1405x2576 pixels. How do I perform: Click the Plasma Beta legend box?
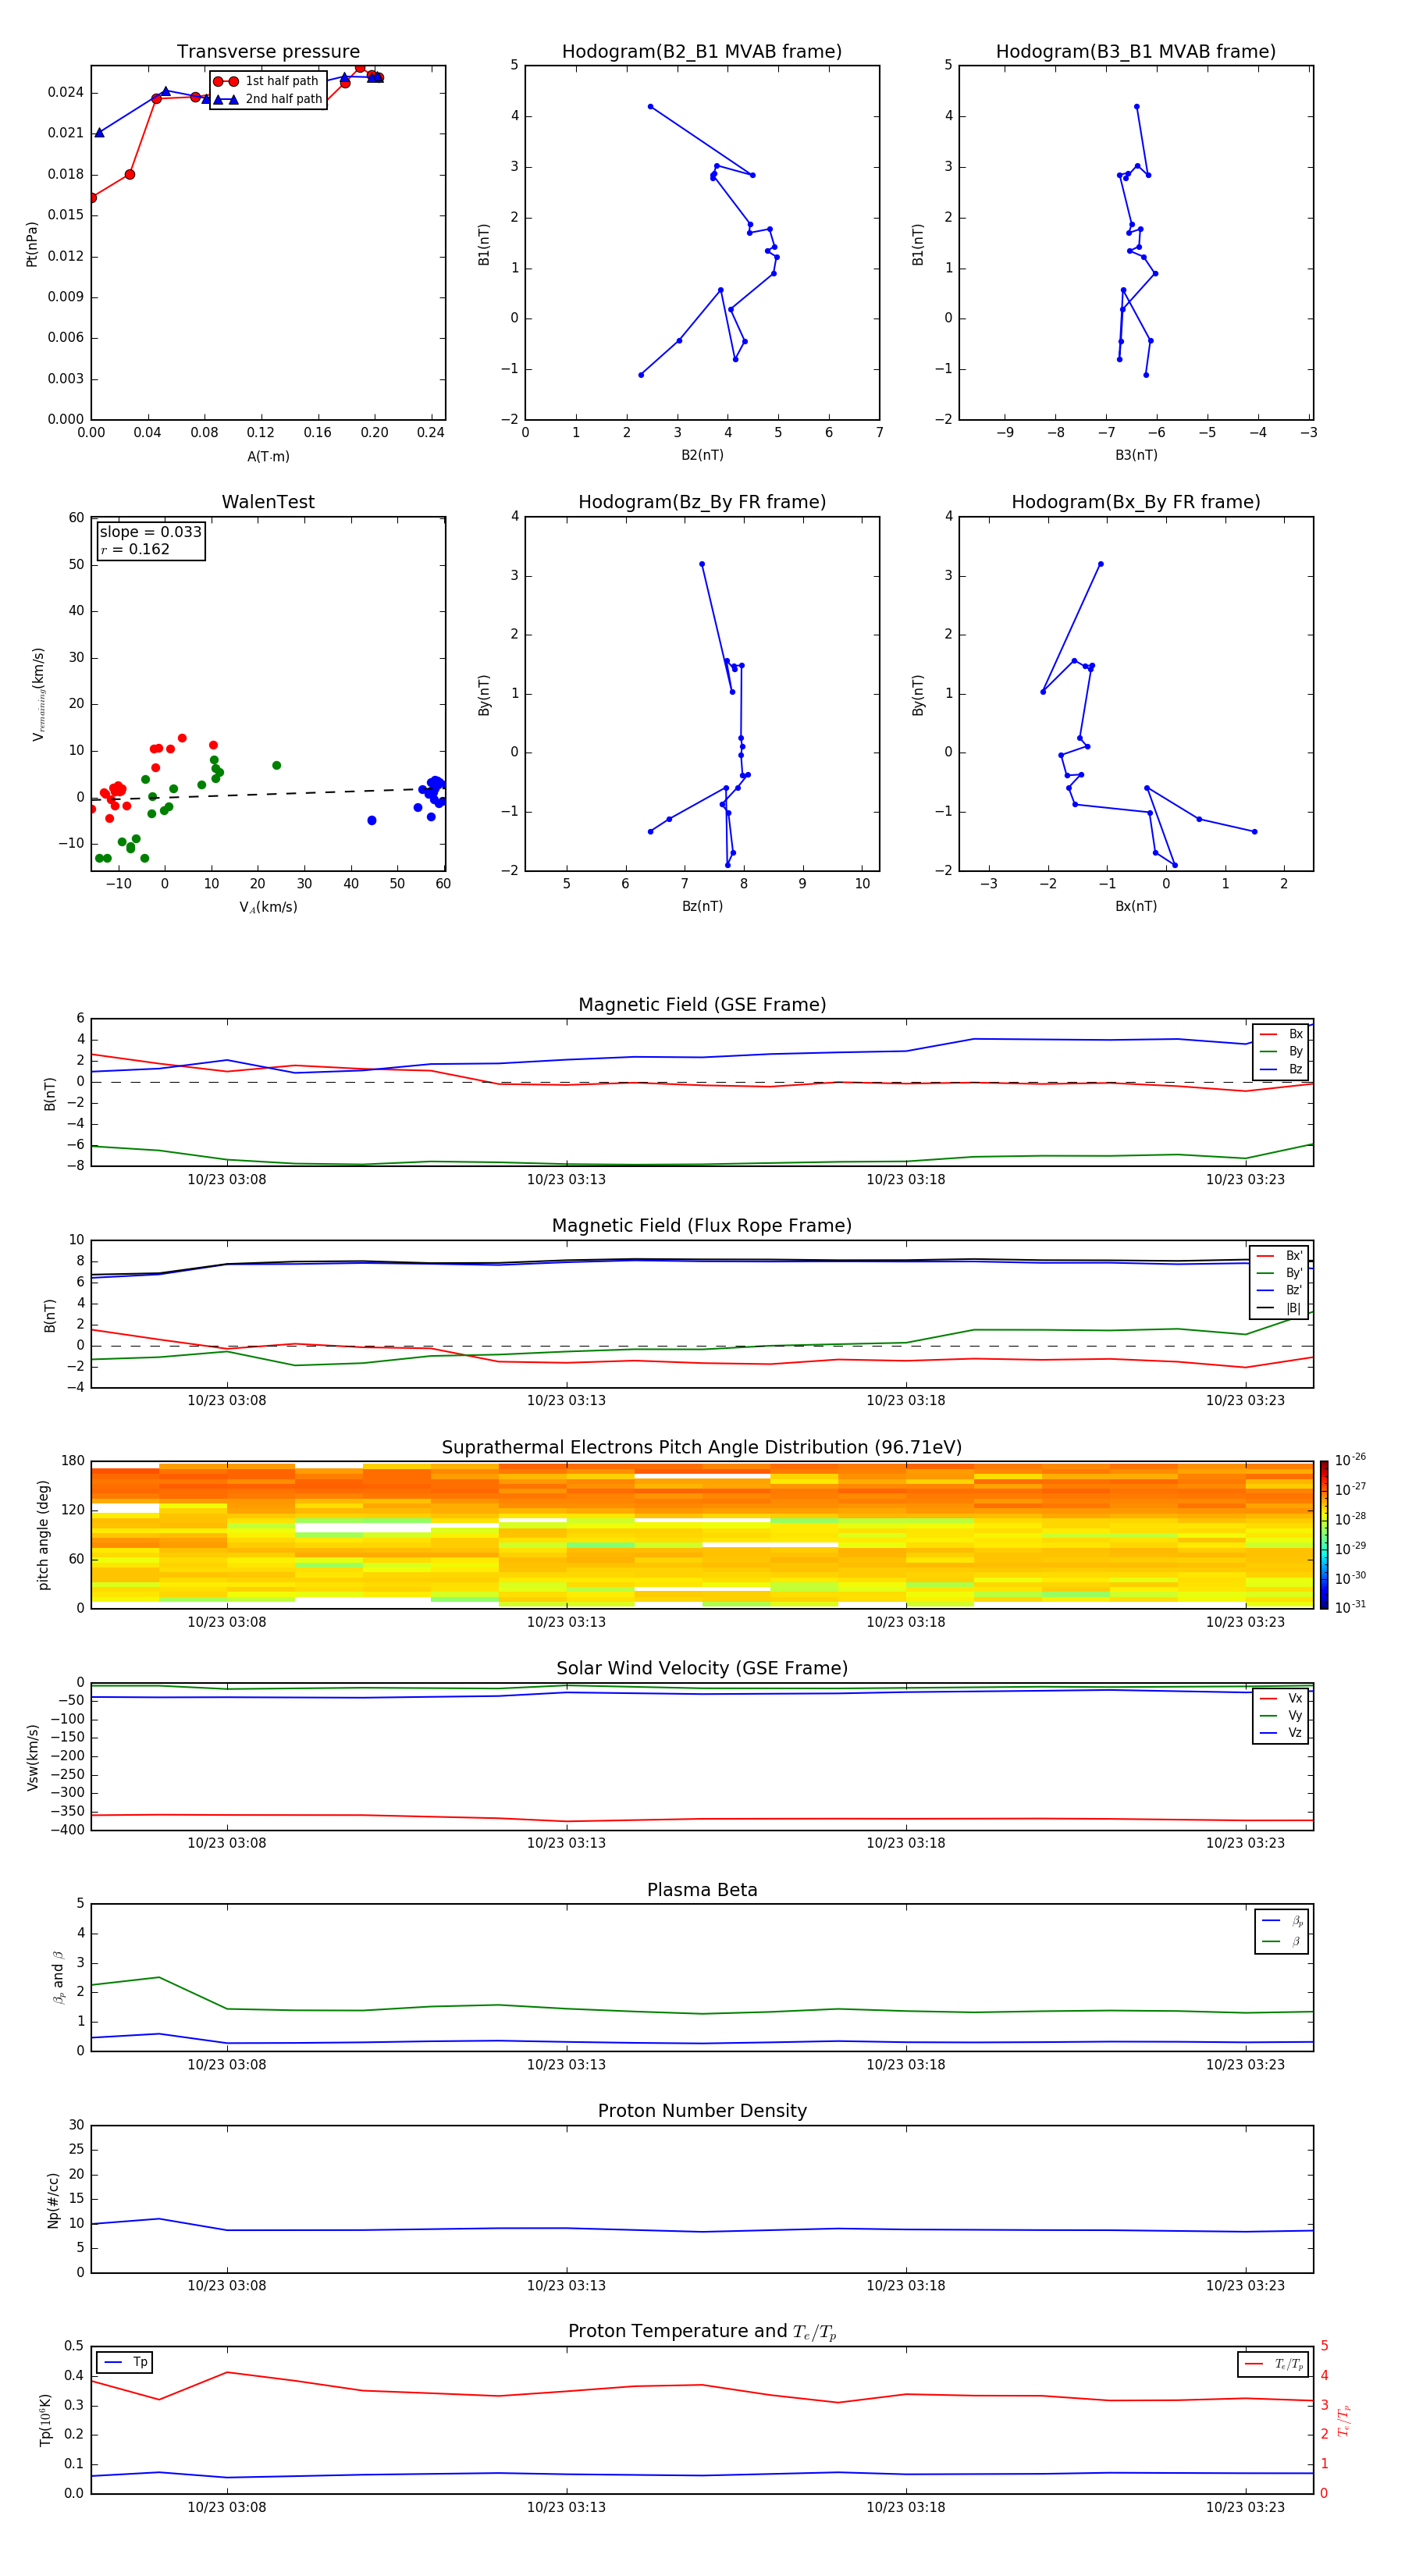pyautogui.click(x=1281, y=1931)
